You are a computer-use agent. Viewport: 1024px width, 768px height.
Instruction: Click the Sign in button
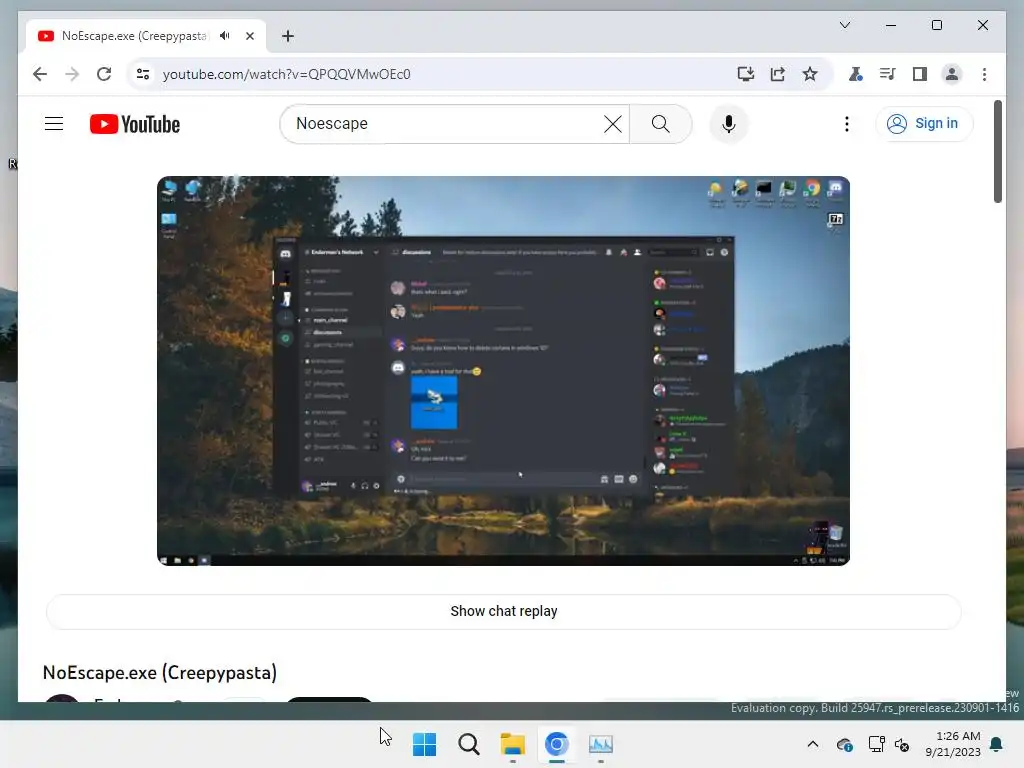point(924,123)
